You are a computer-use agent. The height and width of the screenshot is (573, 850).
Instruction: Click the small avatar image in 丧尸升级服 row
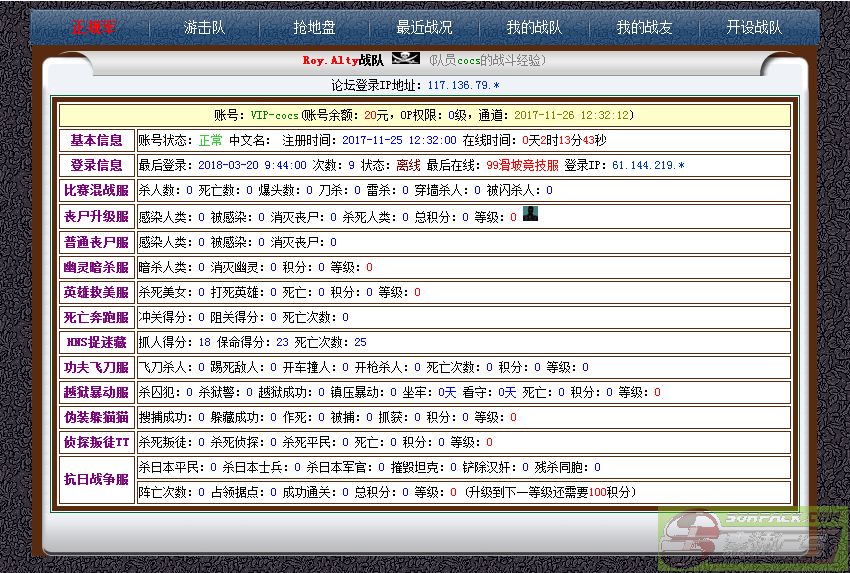point(530,213)
